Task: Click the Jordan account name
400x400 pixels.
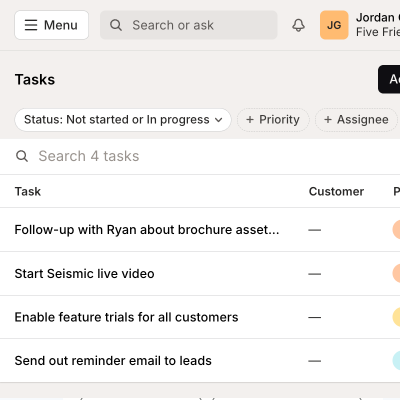Action: click(x=378, y=17)
